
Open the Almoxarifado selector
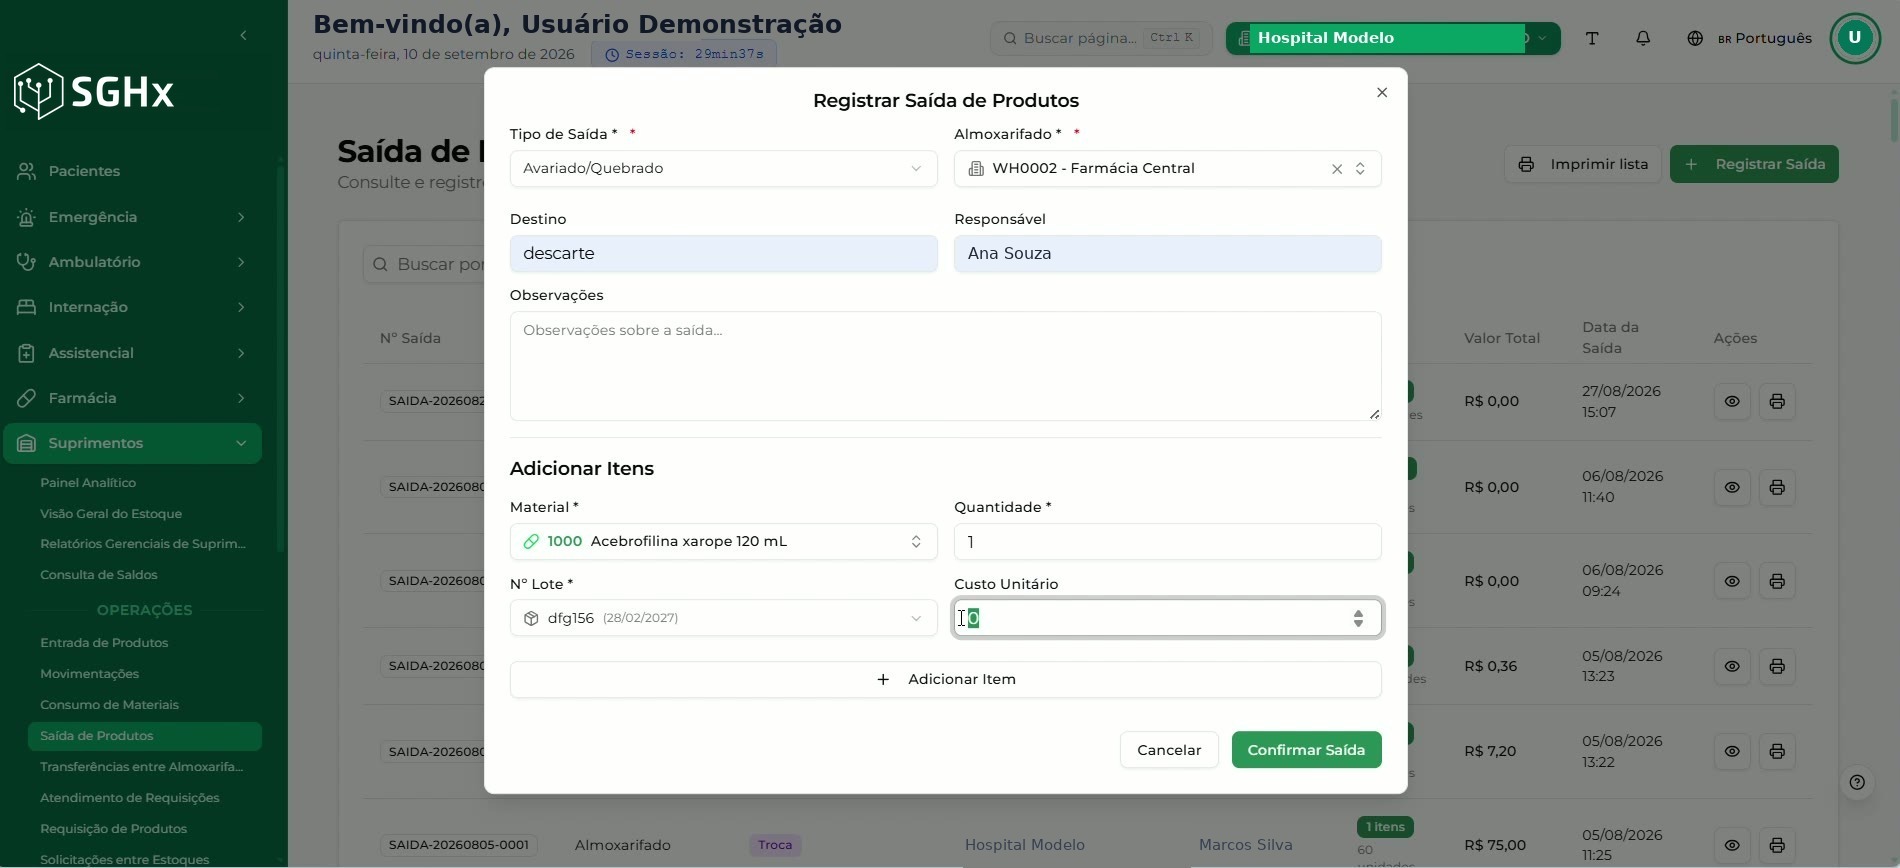click(1167, 168)
